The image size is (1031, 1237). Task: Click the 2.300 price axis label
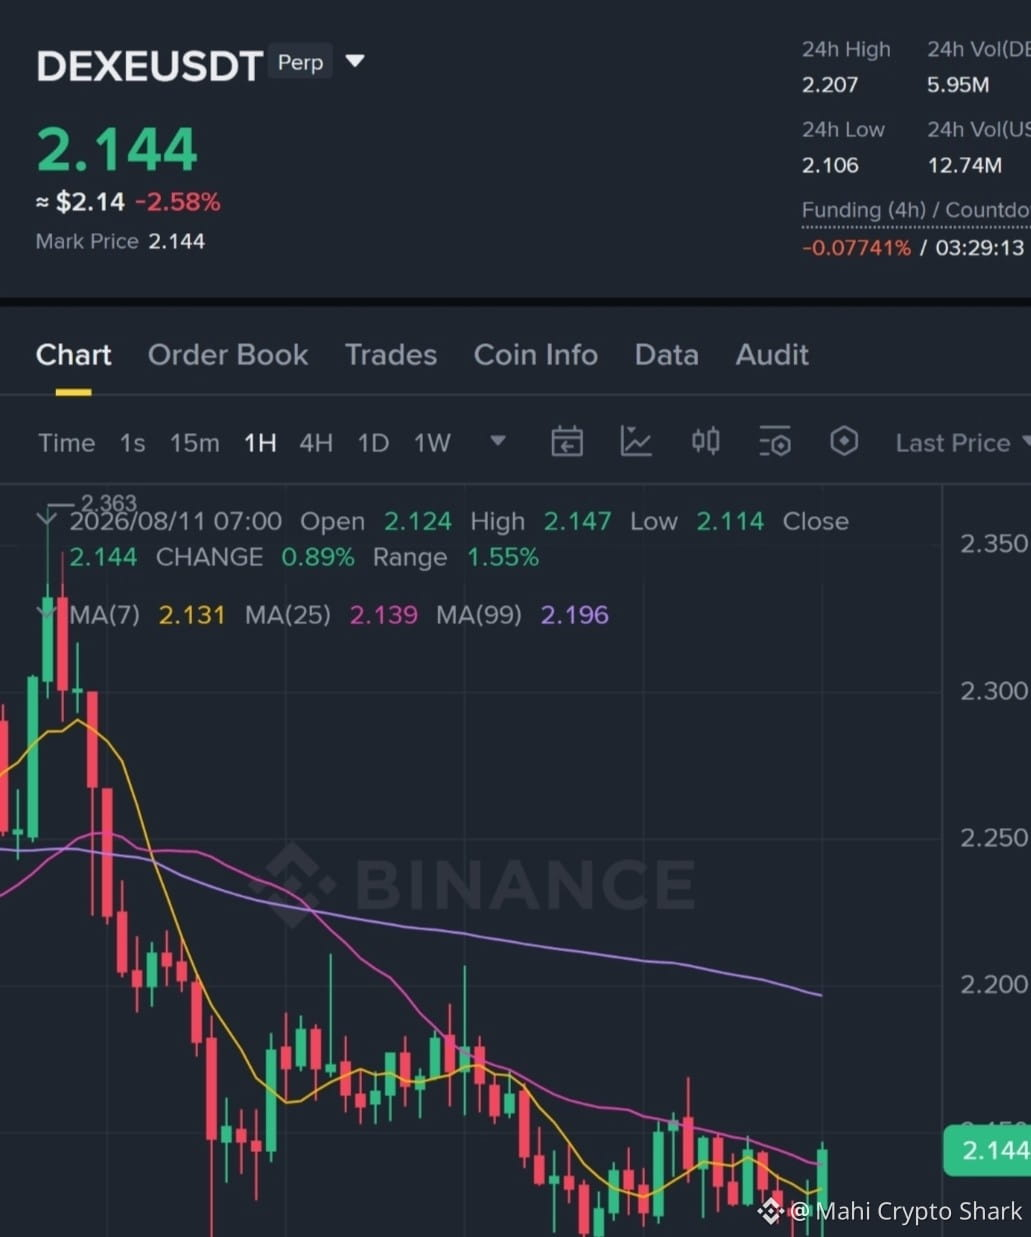(993, 691)
